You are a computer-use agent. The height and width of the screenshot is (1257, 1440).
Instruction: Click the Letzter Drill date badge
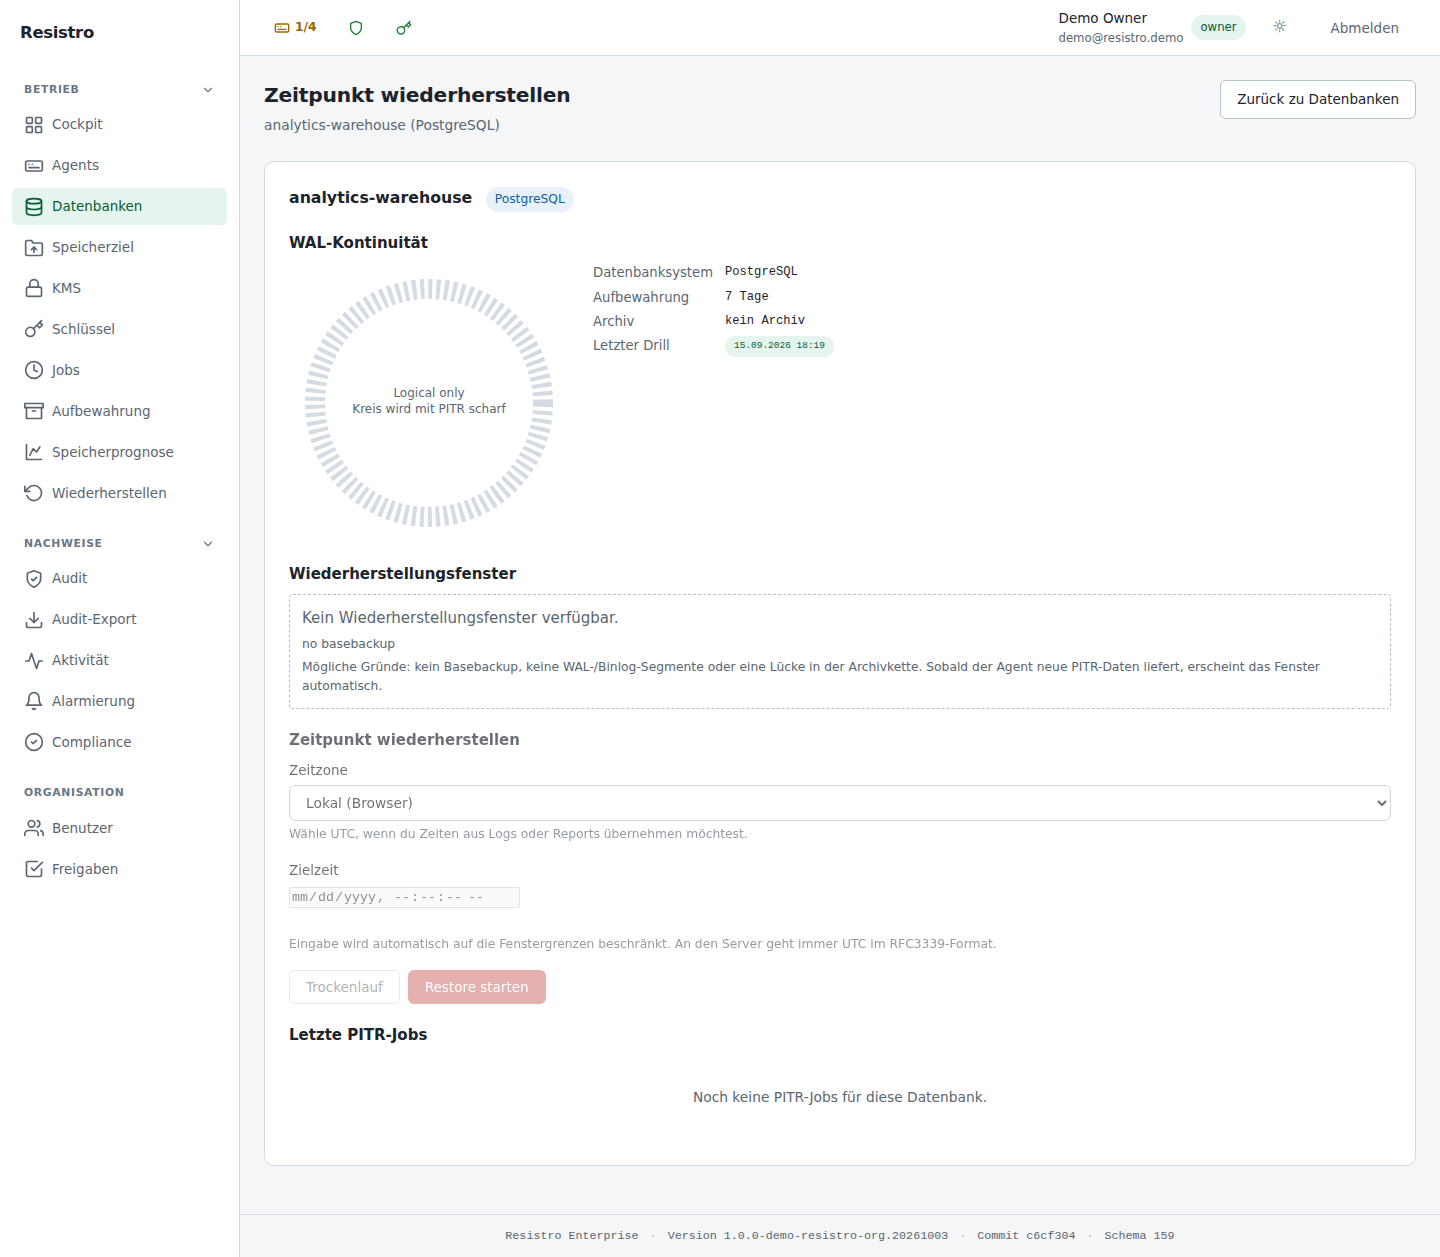779,346
